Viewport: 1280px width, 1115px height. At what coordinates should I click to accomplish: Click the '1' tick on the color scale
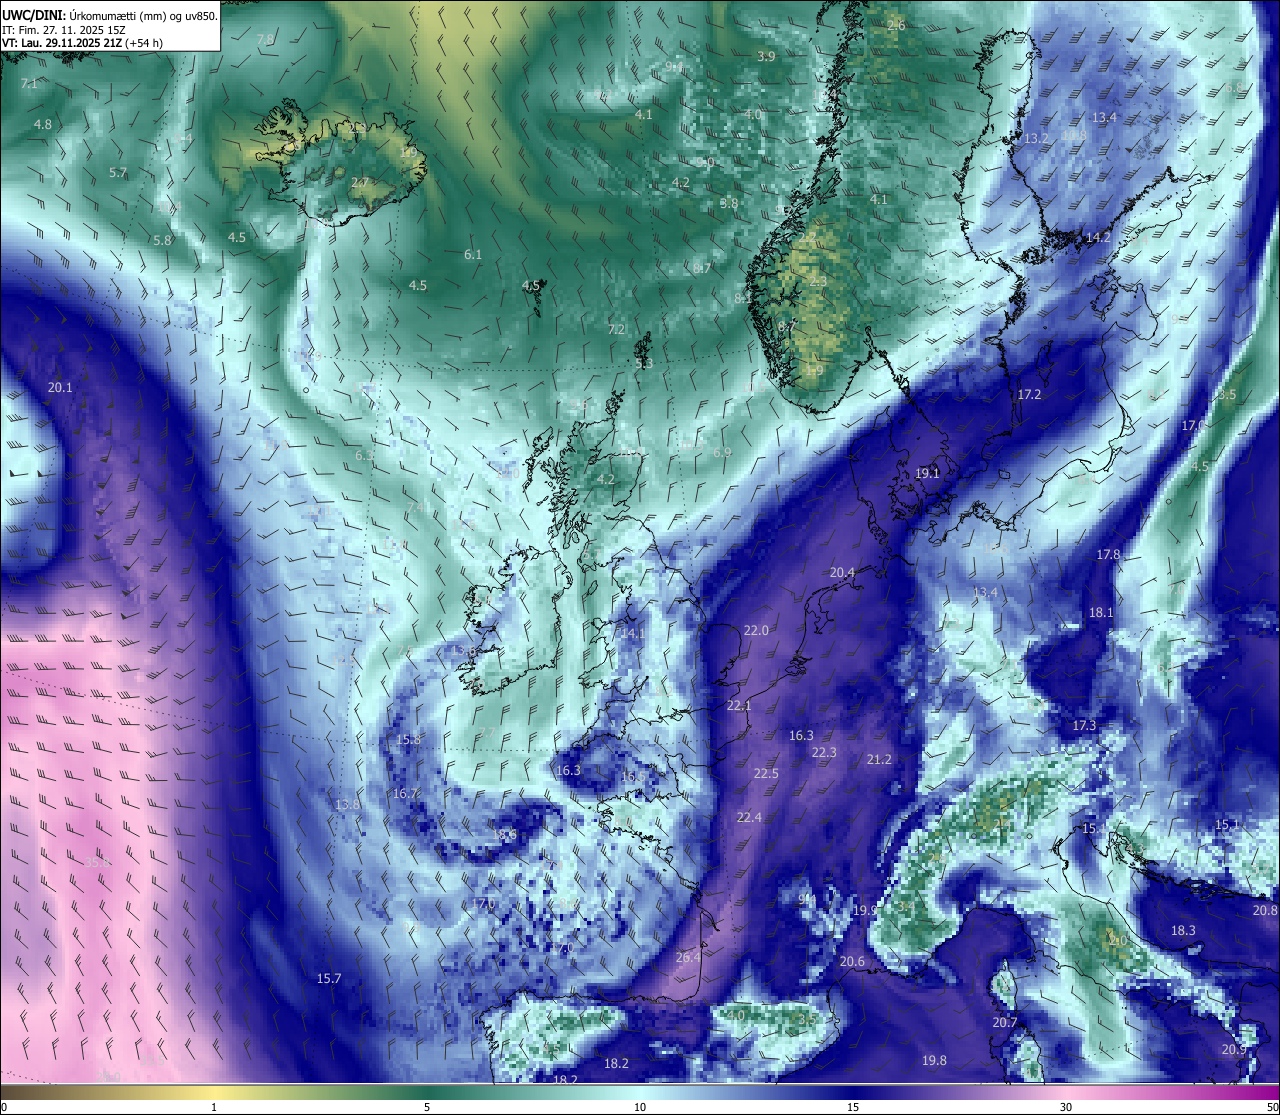[x=214, y=1106]
